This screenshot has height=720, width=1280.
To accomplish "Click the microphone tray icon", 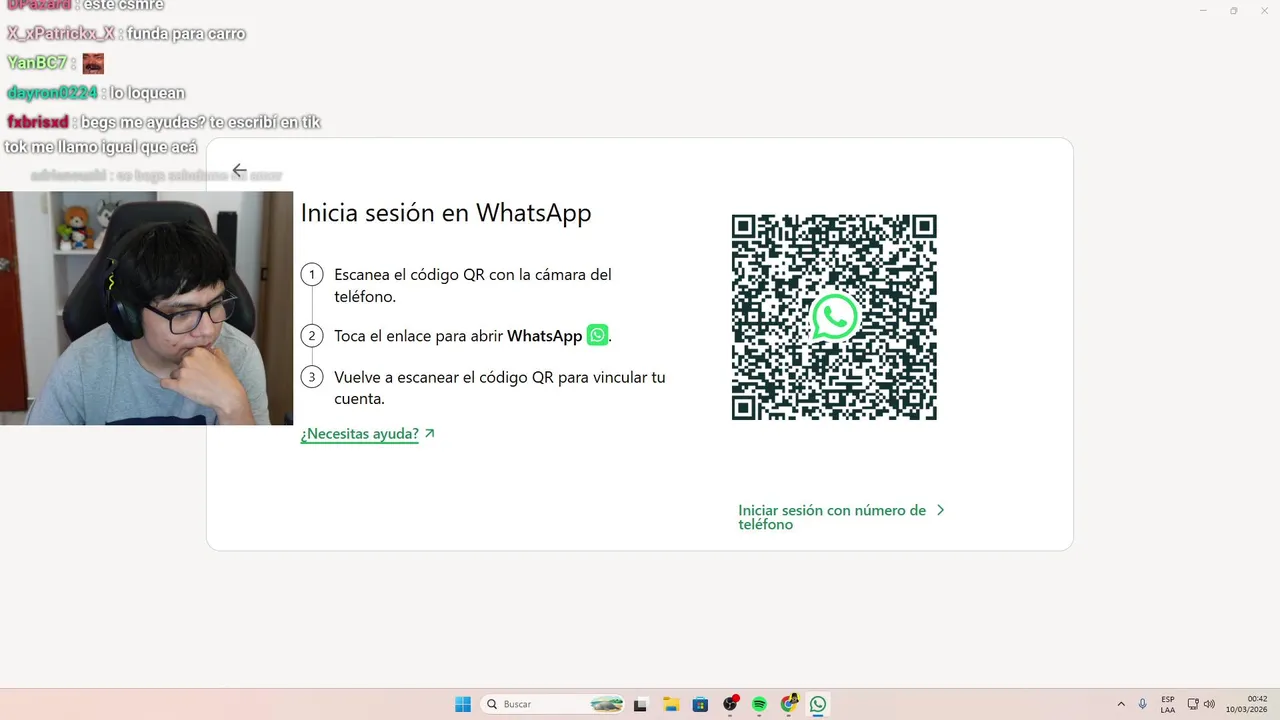I will tap(1143, 704).
